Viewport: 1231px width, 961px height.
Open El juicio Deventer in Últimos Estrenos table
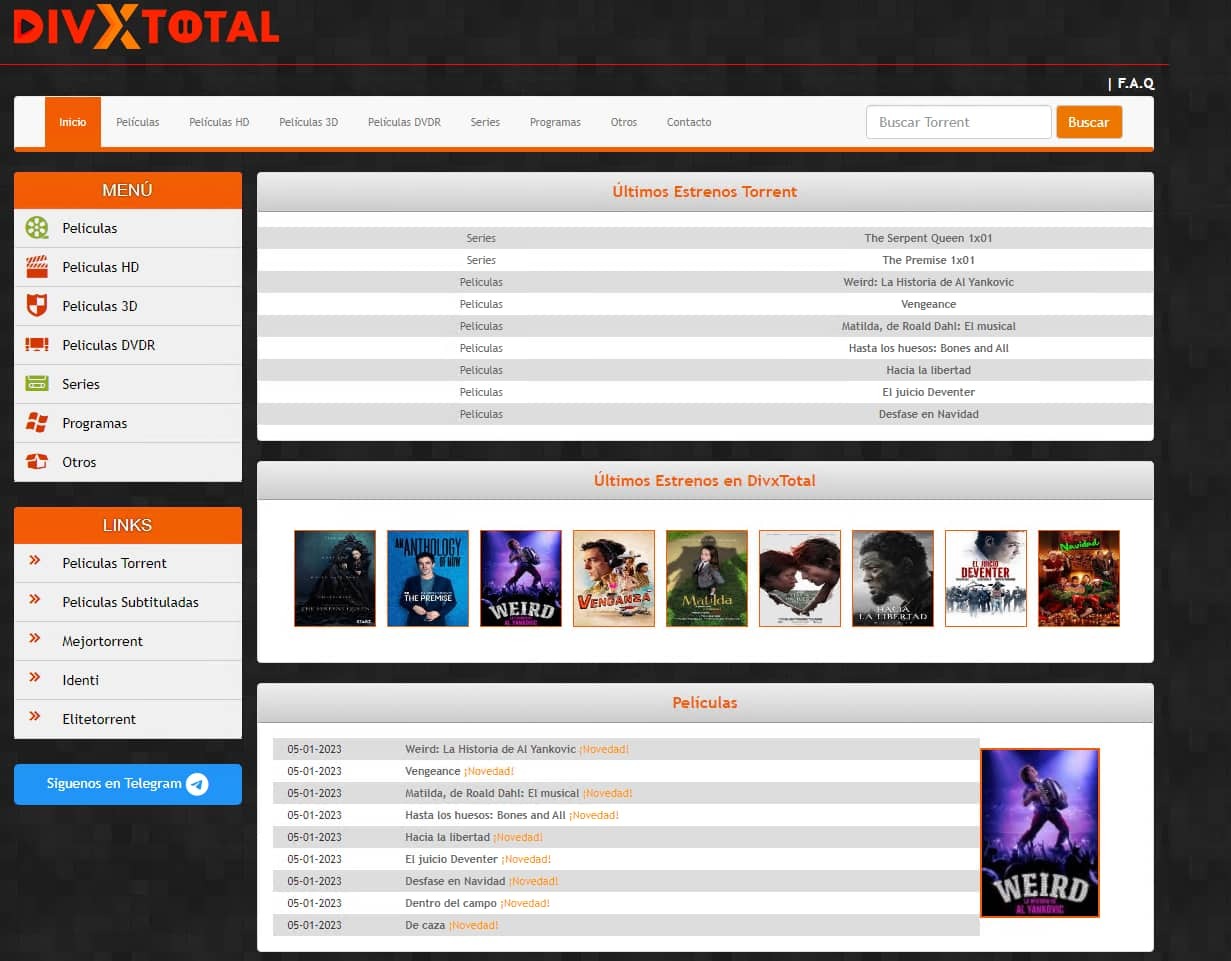pyautogui.click(x=928, y=392)
